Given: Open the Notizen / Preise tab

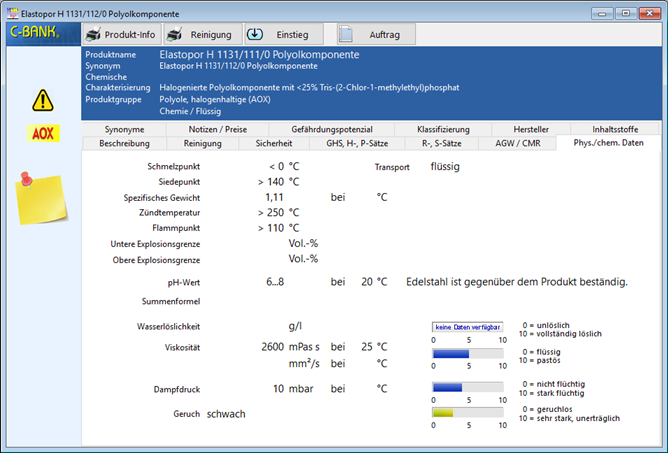Looking at the screenshot, I should pos(216,130).
